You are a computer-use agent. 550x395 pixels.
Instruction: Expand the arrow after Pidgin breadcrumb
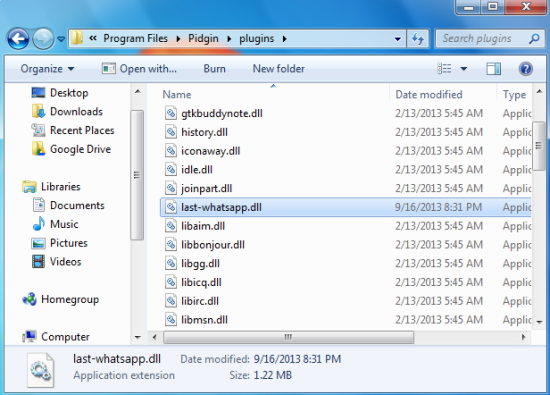229,39
